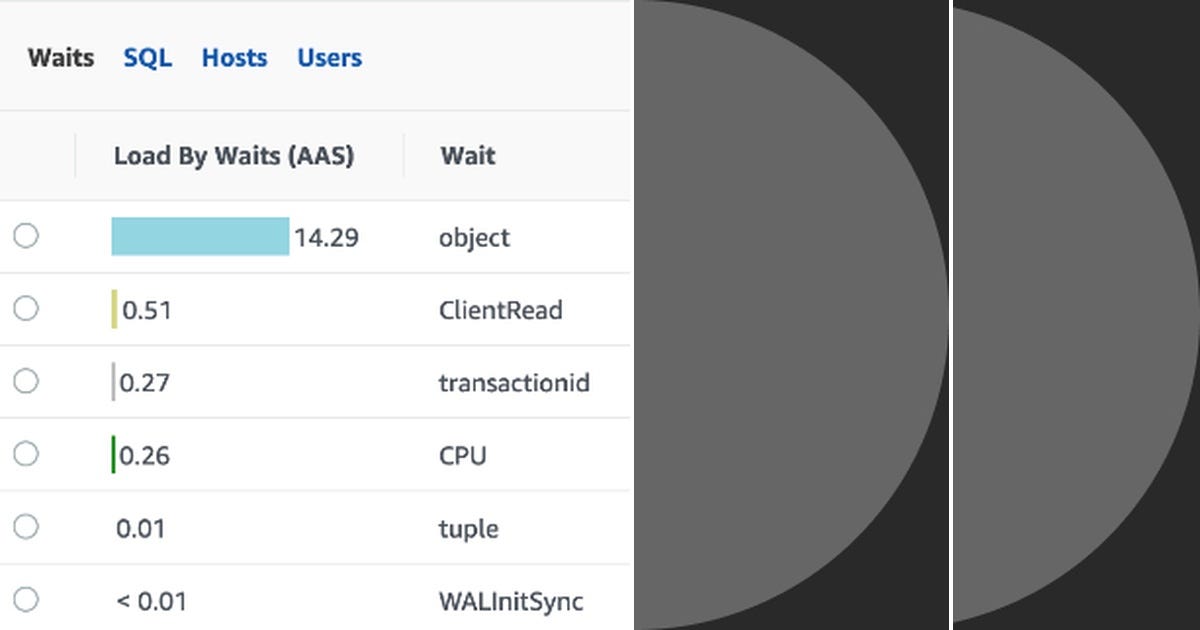Screen dimensions: 1200x630
Task: Choose the transactionid wait radio button
Action: point(26,381)
